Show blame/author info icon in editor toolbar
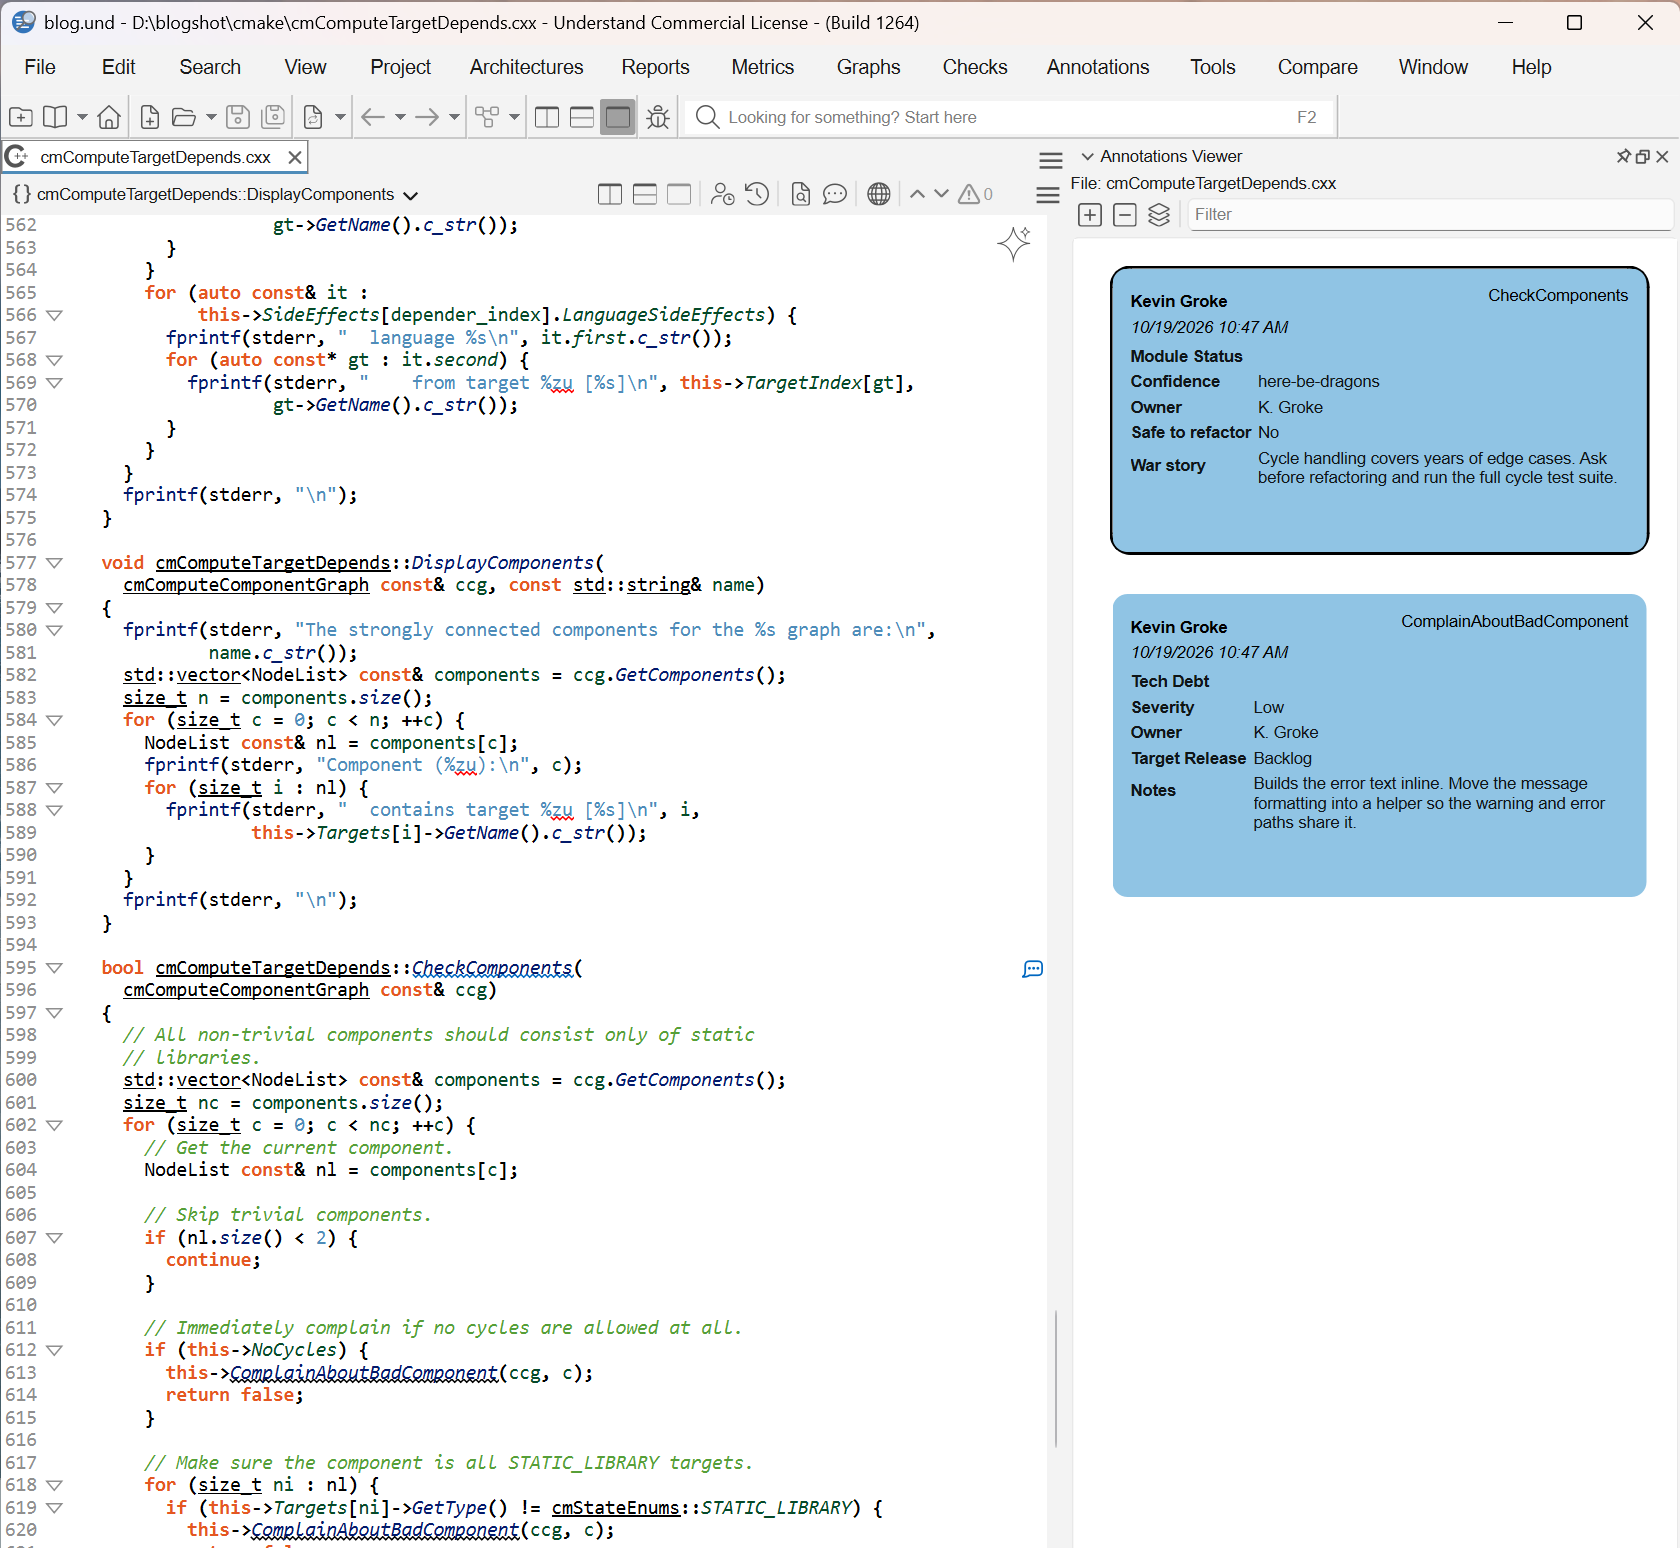This screenshot has width=1680, height=1548. (722, 194)
